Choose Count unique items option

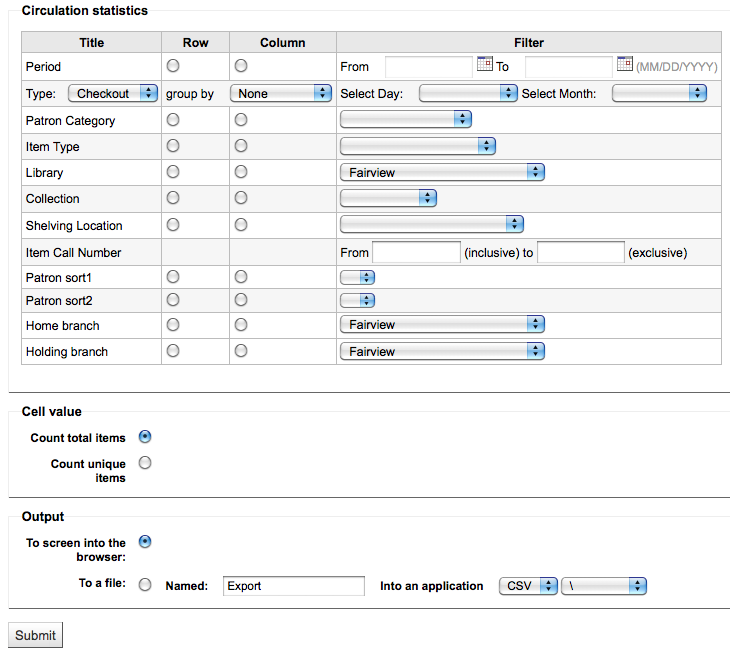tap(145, 463)
